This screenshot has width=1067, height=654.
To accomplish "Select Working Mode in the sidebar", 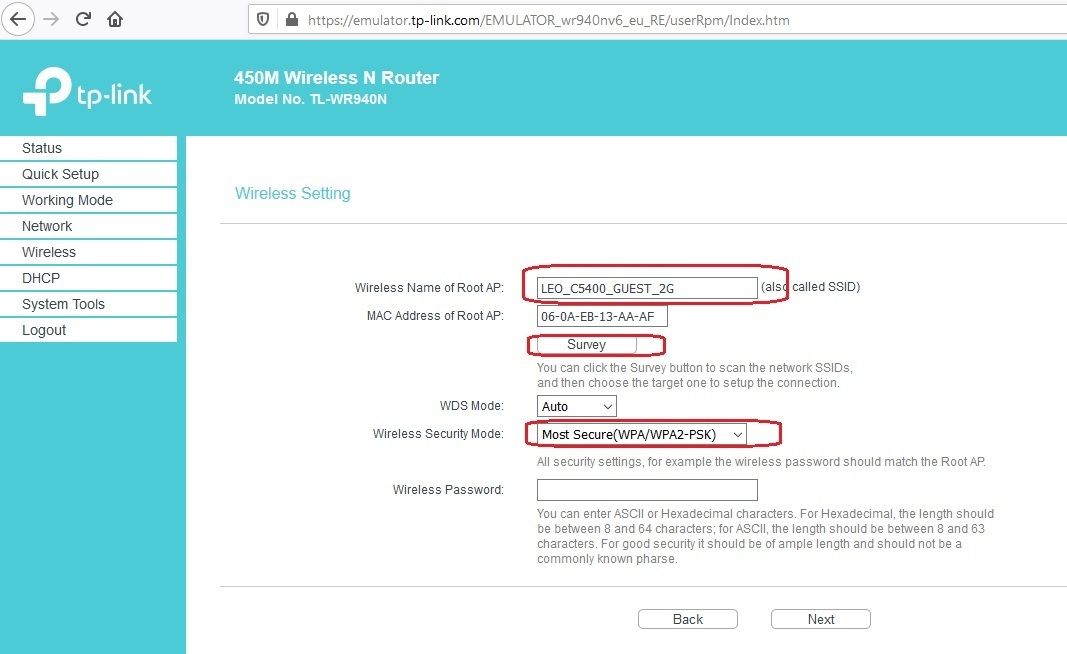I will coord(88,200).
